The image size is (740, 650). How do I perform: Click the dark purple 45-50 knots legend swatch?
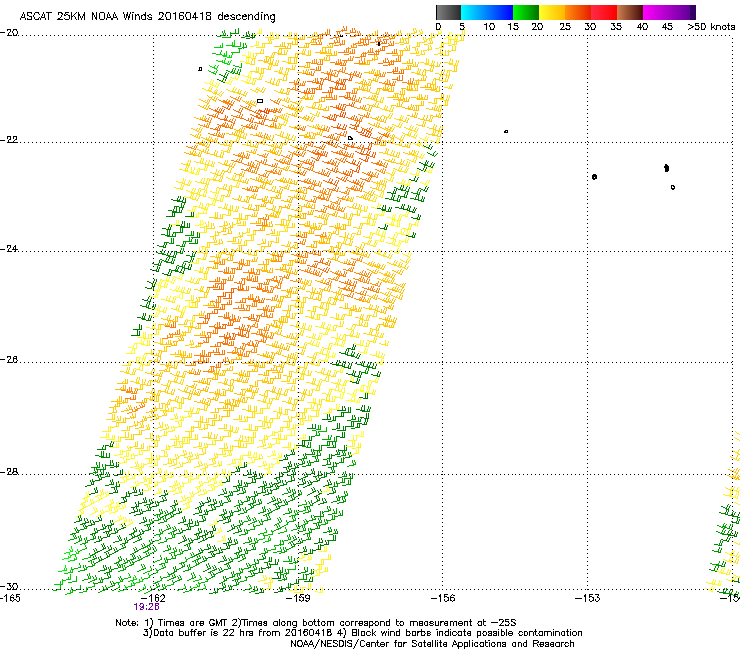[x=682, y=12]
